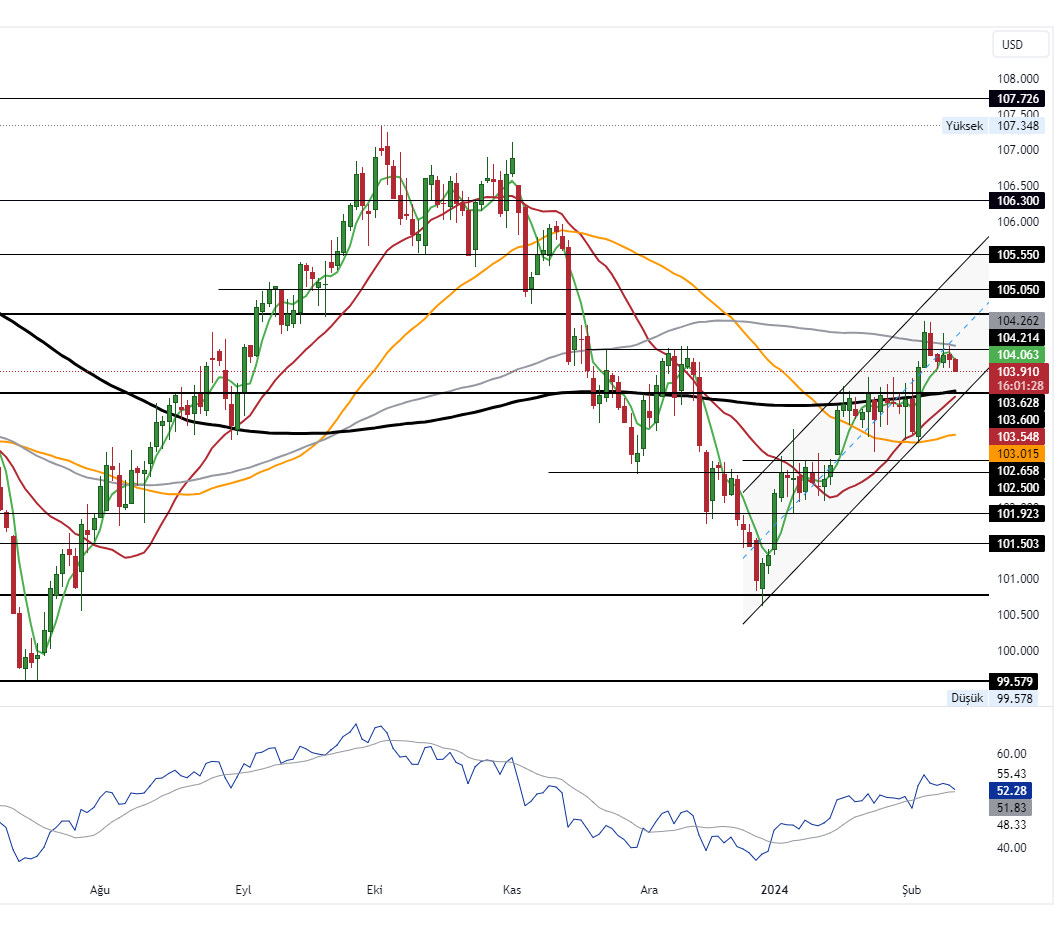This screenshot has width=1063, height=939.
Task: Click the USD currency button
Action: (x=1018, y=44)
